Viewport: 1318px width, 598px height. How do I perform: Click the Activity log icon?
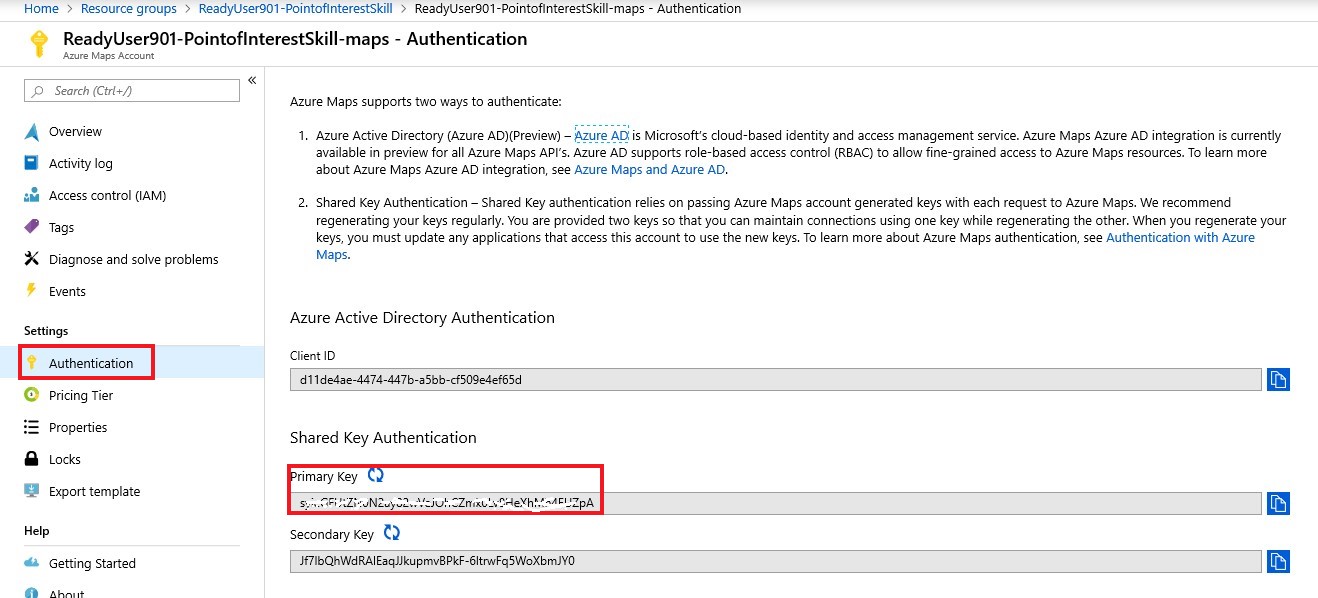(x=32, y=163)
